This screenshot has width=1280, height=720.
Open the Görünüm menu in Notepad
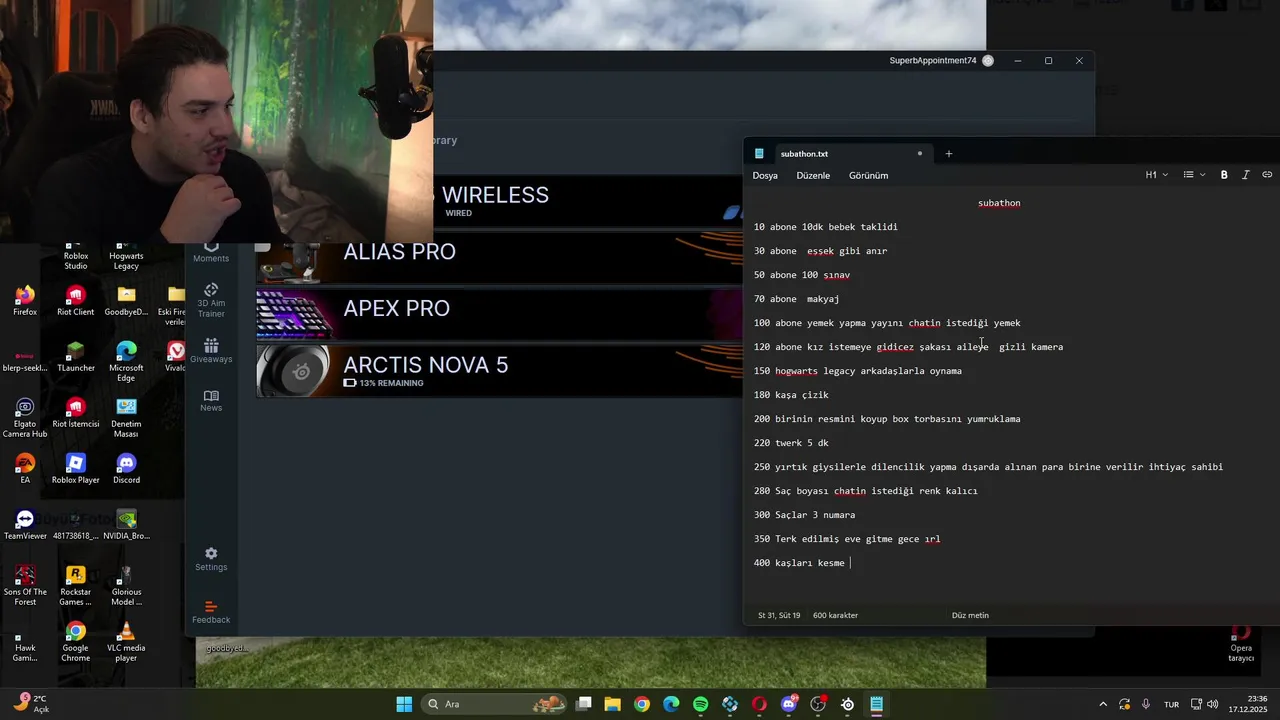point(868,175)
